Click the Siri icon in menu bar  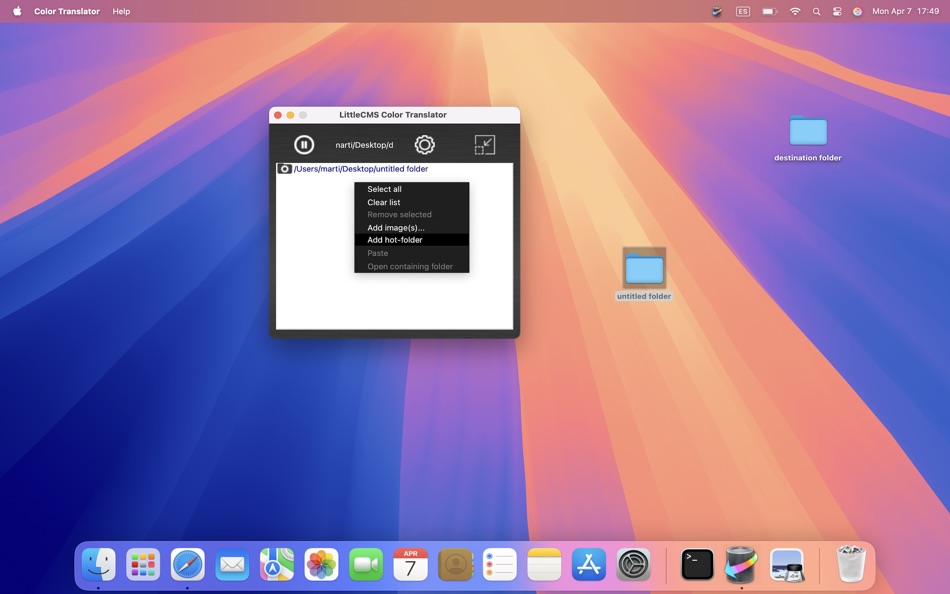coord(857,11)
